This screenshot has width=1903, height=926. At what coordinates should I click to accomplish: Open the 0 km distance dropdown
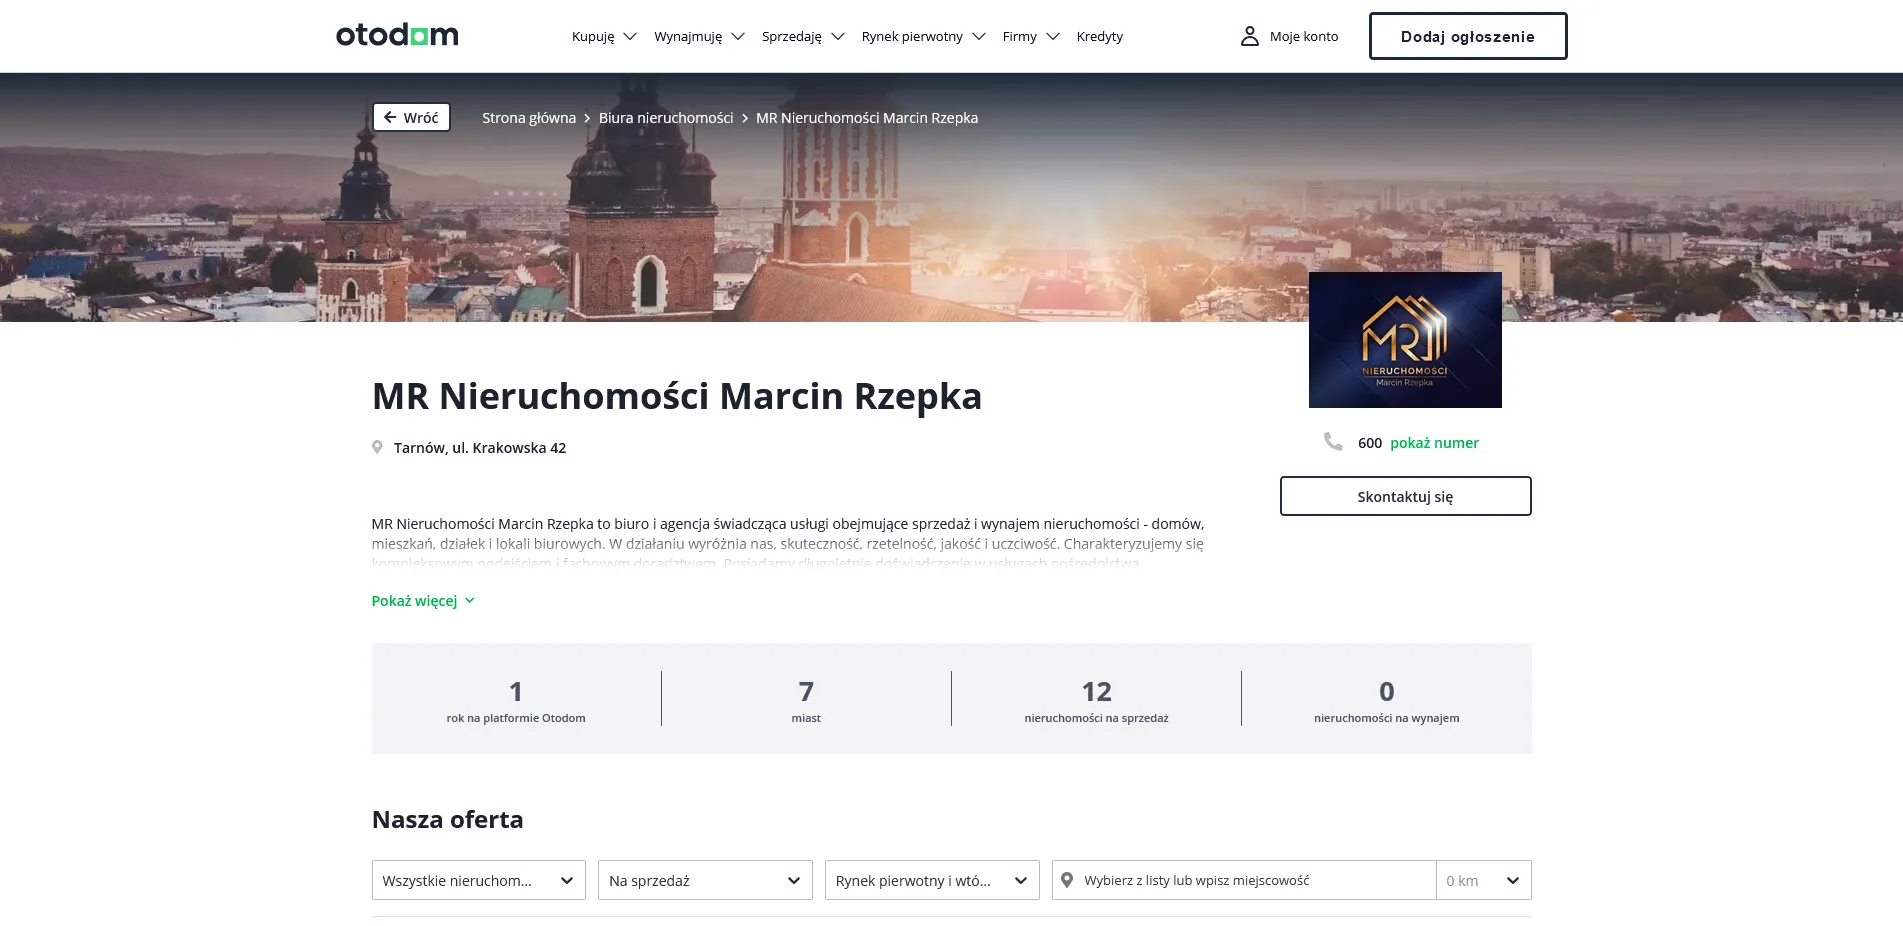[x=1484, y=880]
